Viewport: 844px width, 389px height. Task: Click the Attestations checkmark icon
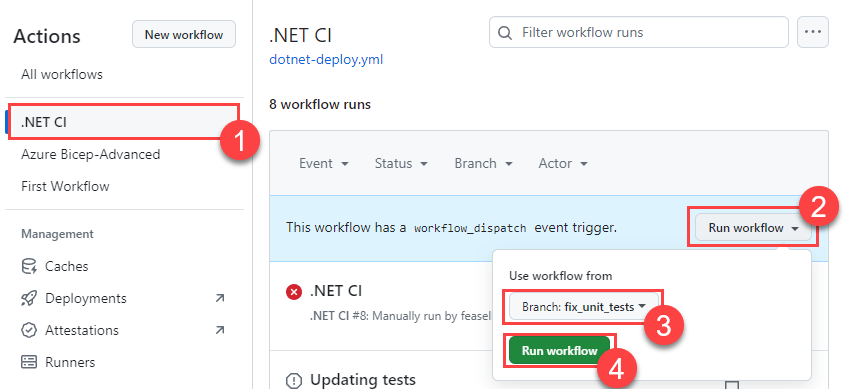[29, 330]
